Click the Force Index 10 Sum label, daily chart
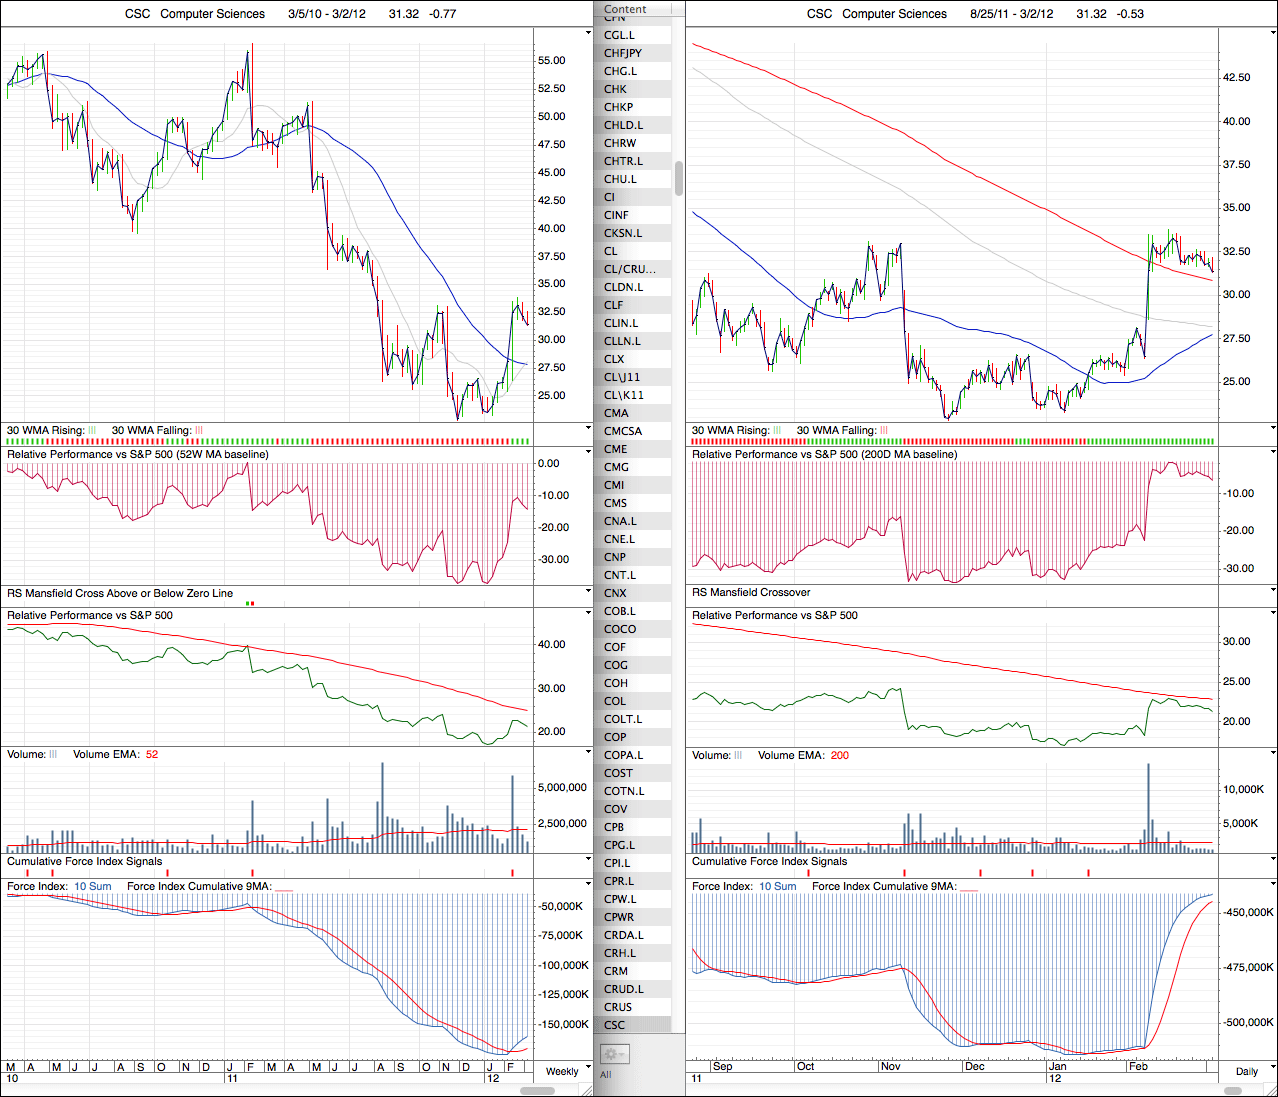1278x1097 pixels. click(777, 887)
